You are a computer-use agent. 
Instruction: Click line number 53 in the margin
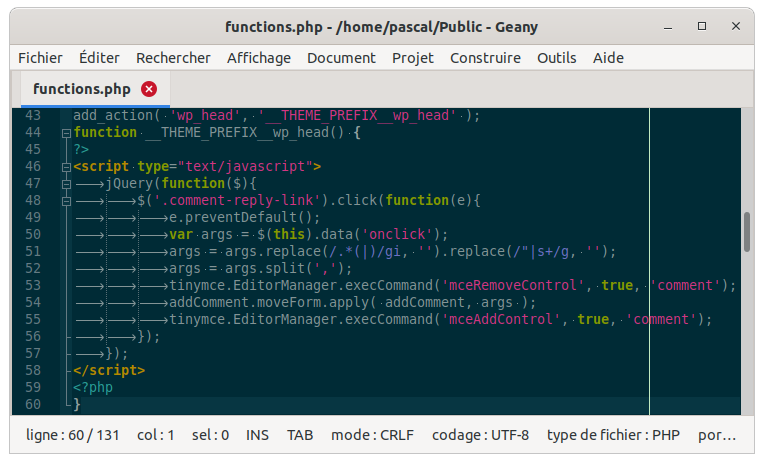[33, 286]
